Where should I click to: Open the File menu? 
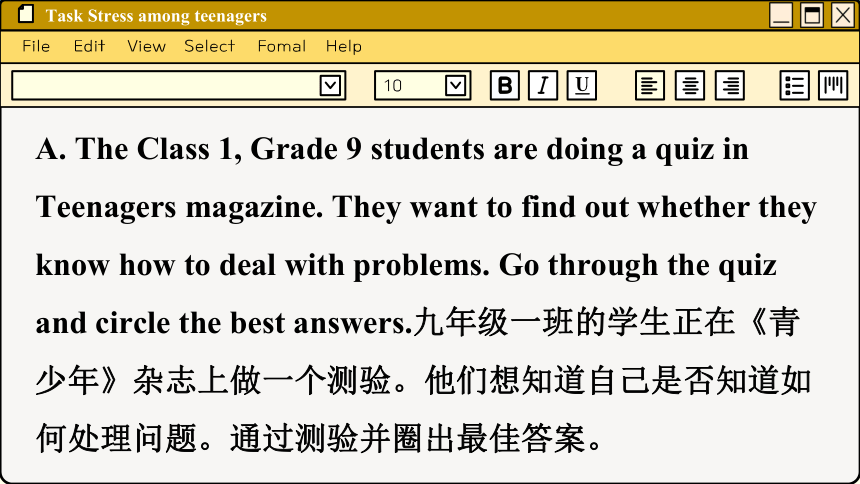[x=36, y=46]
